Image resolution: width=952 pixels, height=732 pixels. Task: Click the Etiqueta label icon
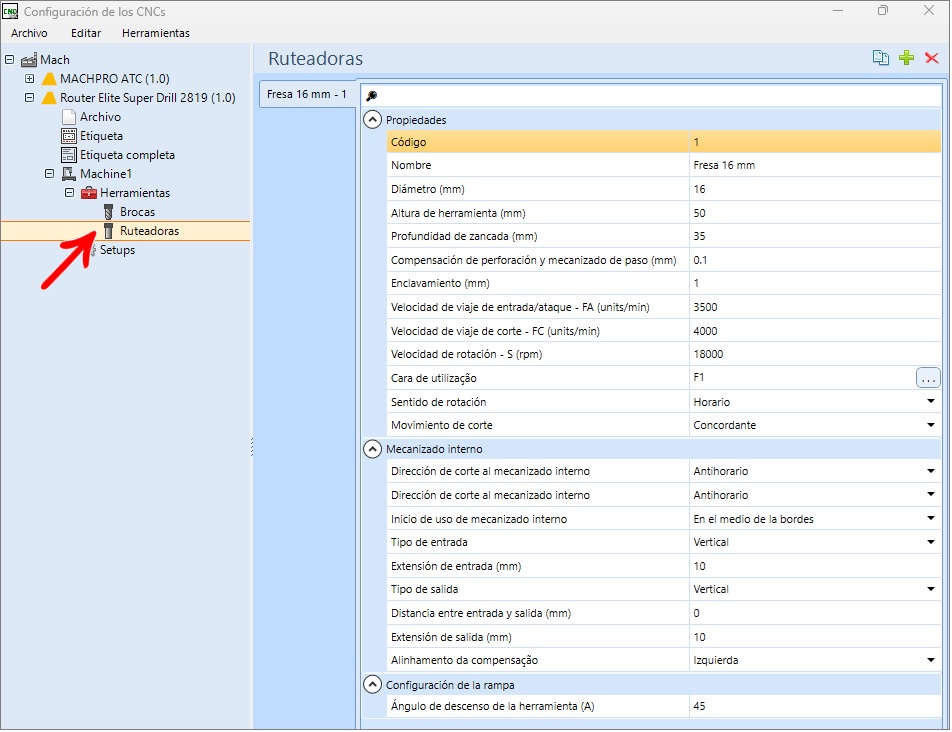69,136
